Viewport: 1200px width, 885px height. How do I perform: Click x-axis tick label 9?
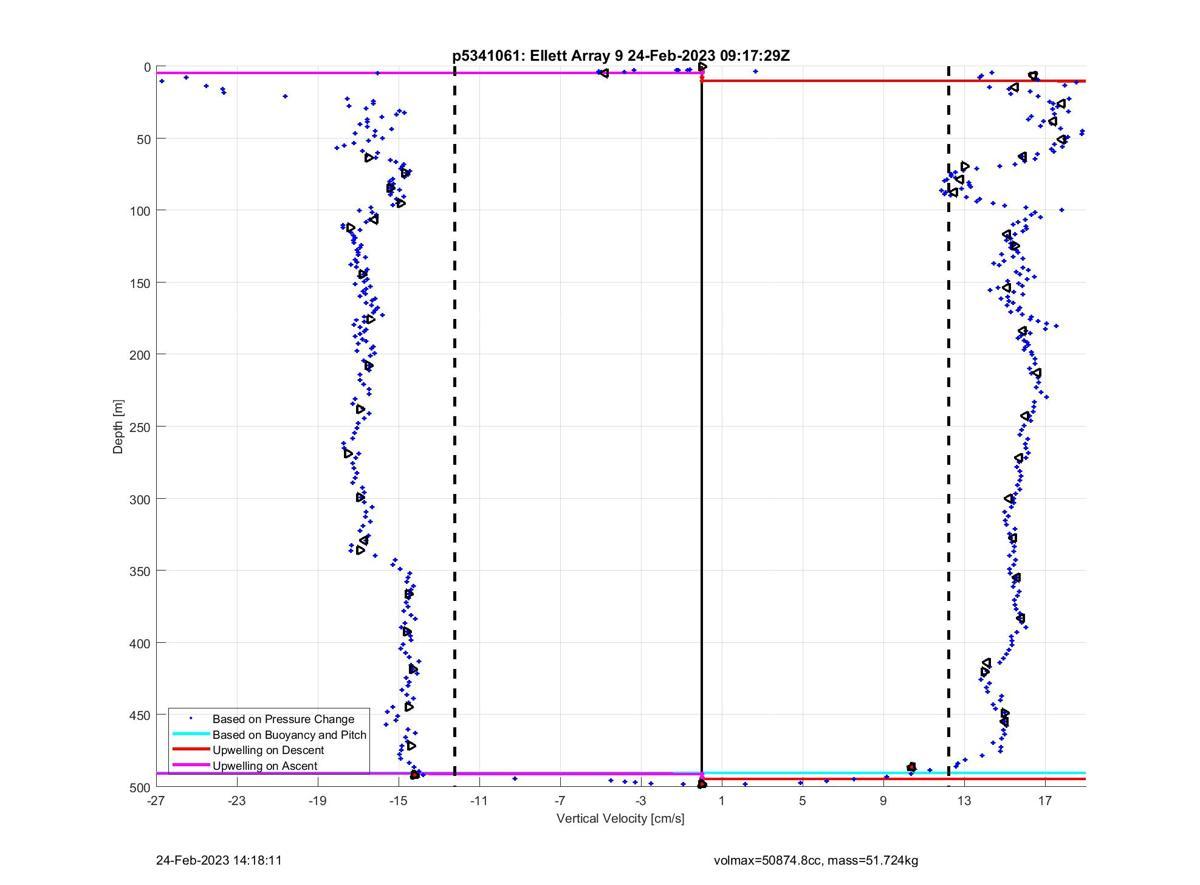pyautogui.click(x=883, y=800)
